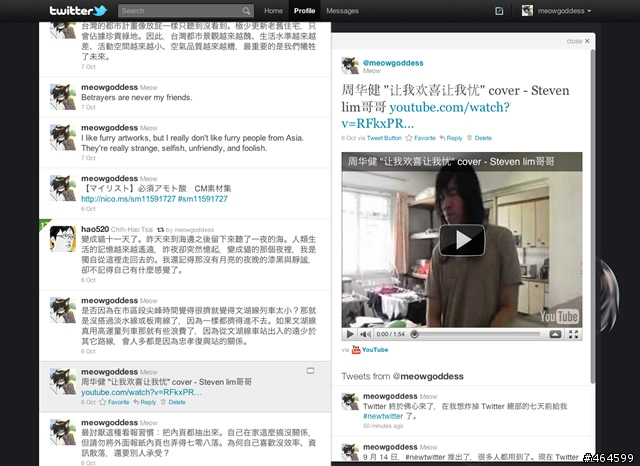The image size is (640, 466).
Task: Click the search magnifier icon
Action: coord(246,11)
